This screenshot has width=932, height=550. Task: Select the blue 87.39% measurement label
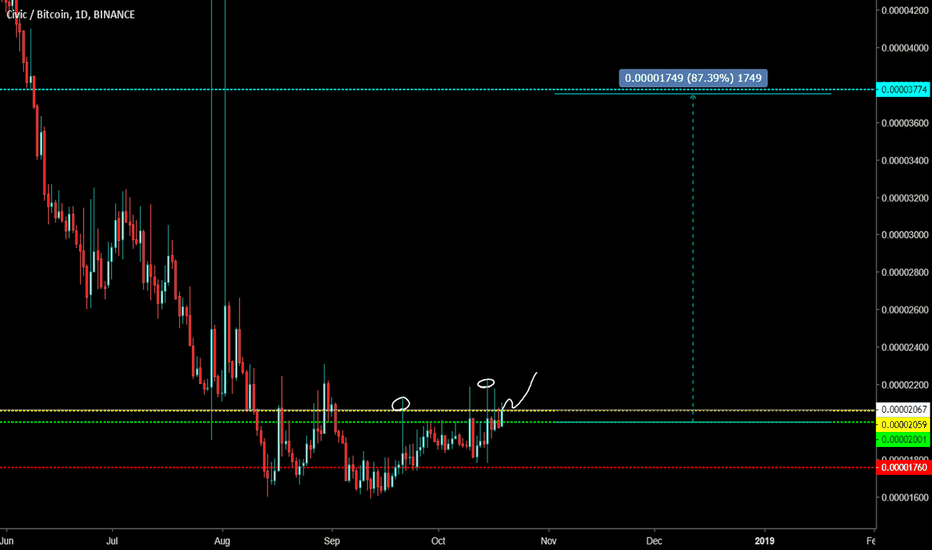(x=693, y=78)
